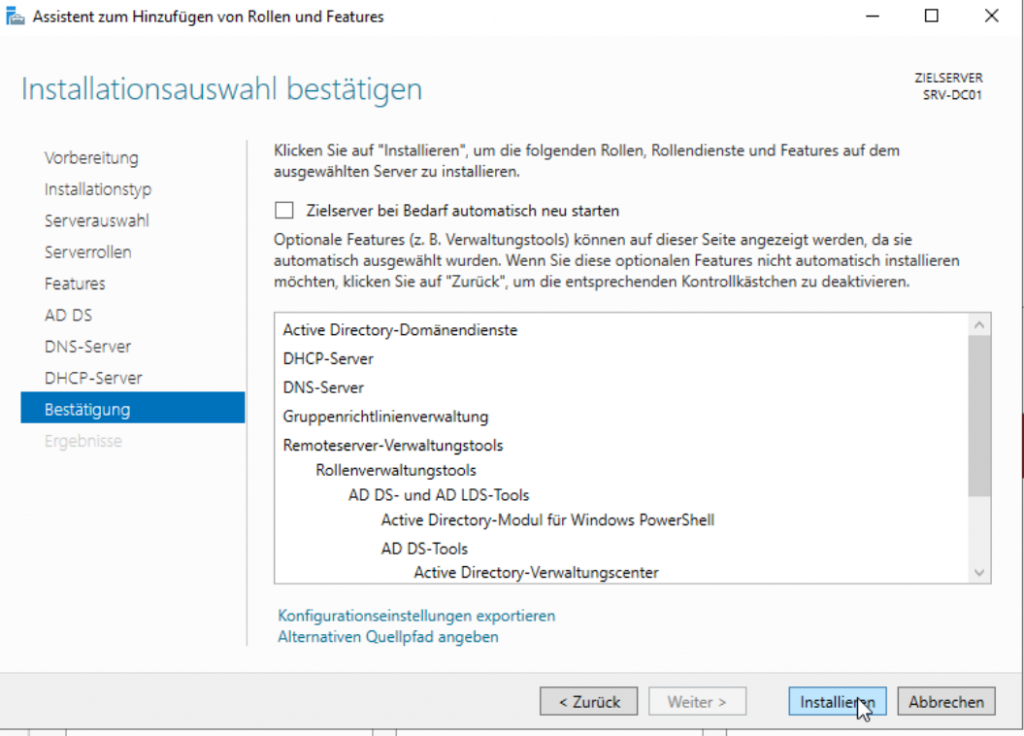The image size is (1024, 736).
Task: Open the Serverrollen step
Action: [88, 252]
